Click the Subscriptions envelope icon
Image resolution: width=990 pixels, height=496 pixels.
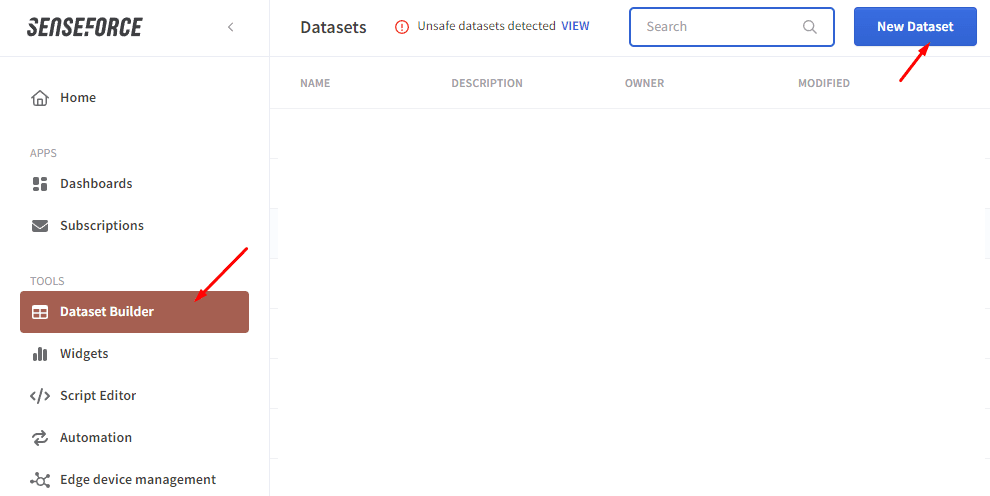(x=40, y=226)
